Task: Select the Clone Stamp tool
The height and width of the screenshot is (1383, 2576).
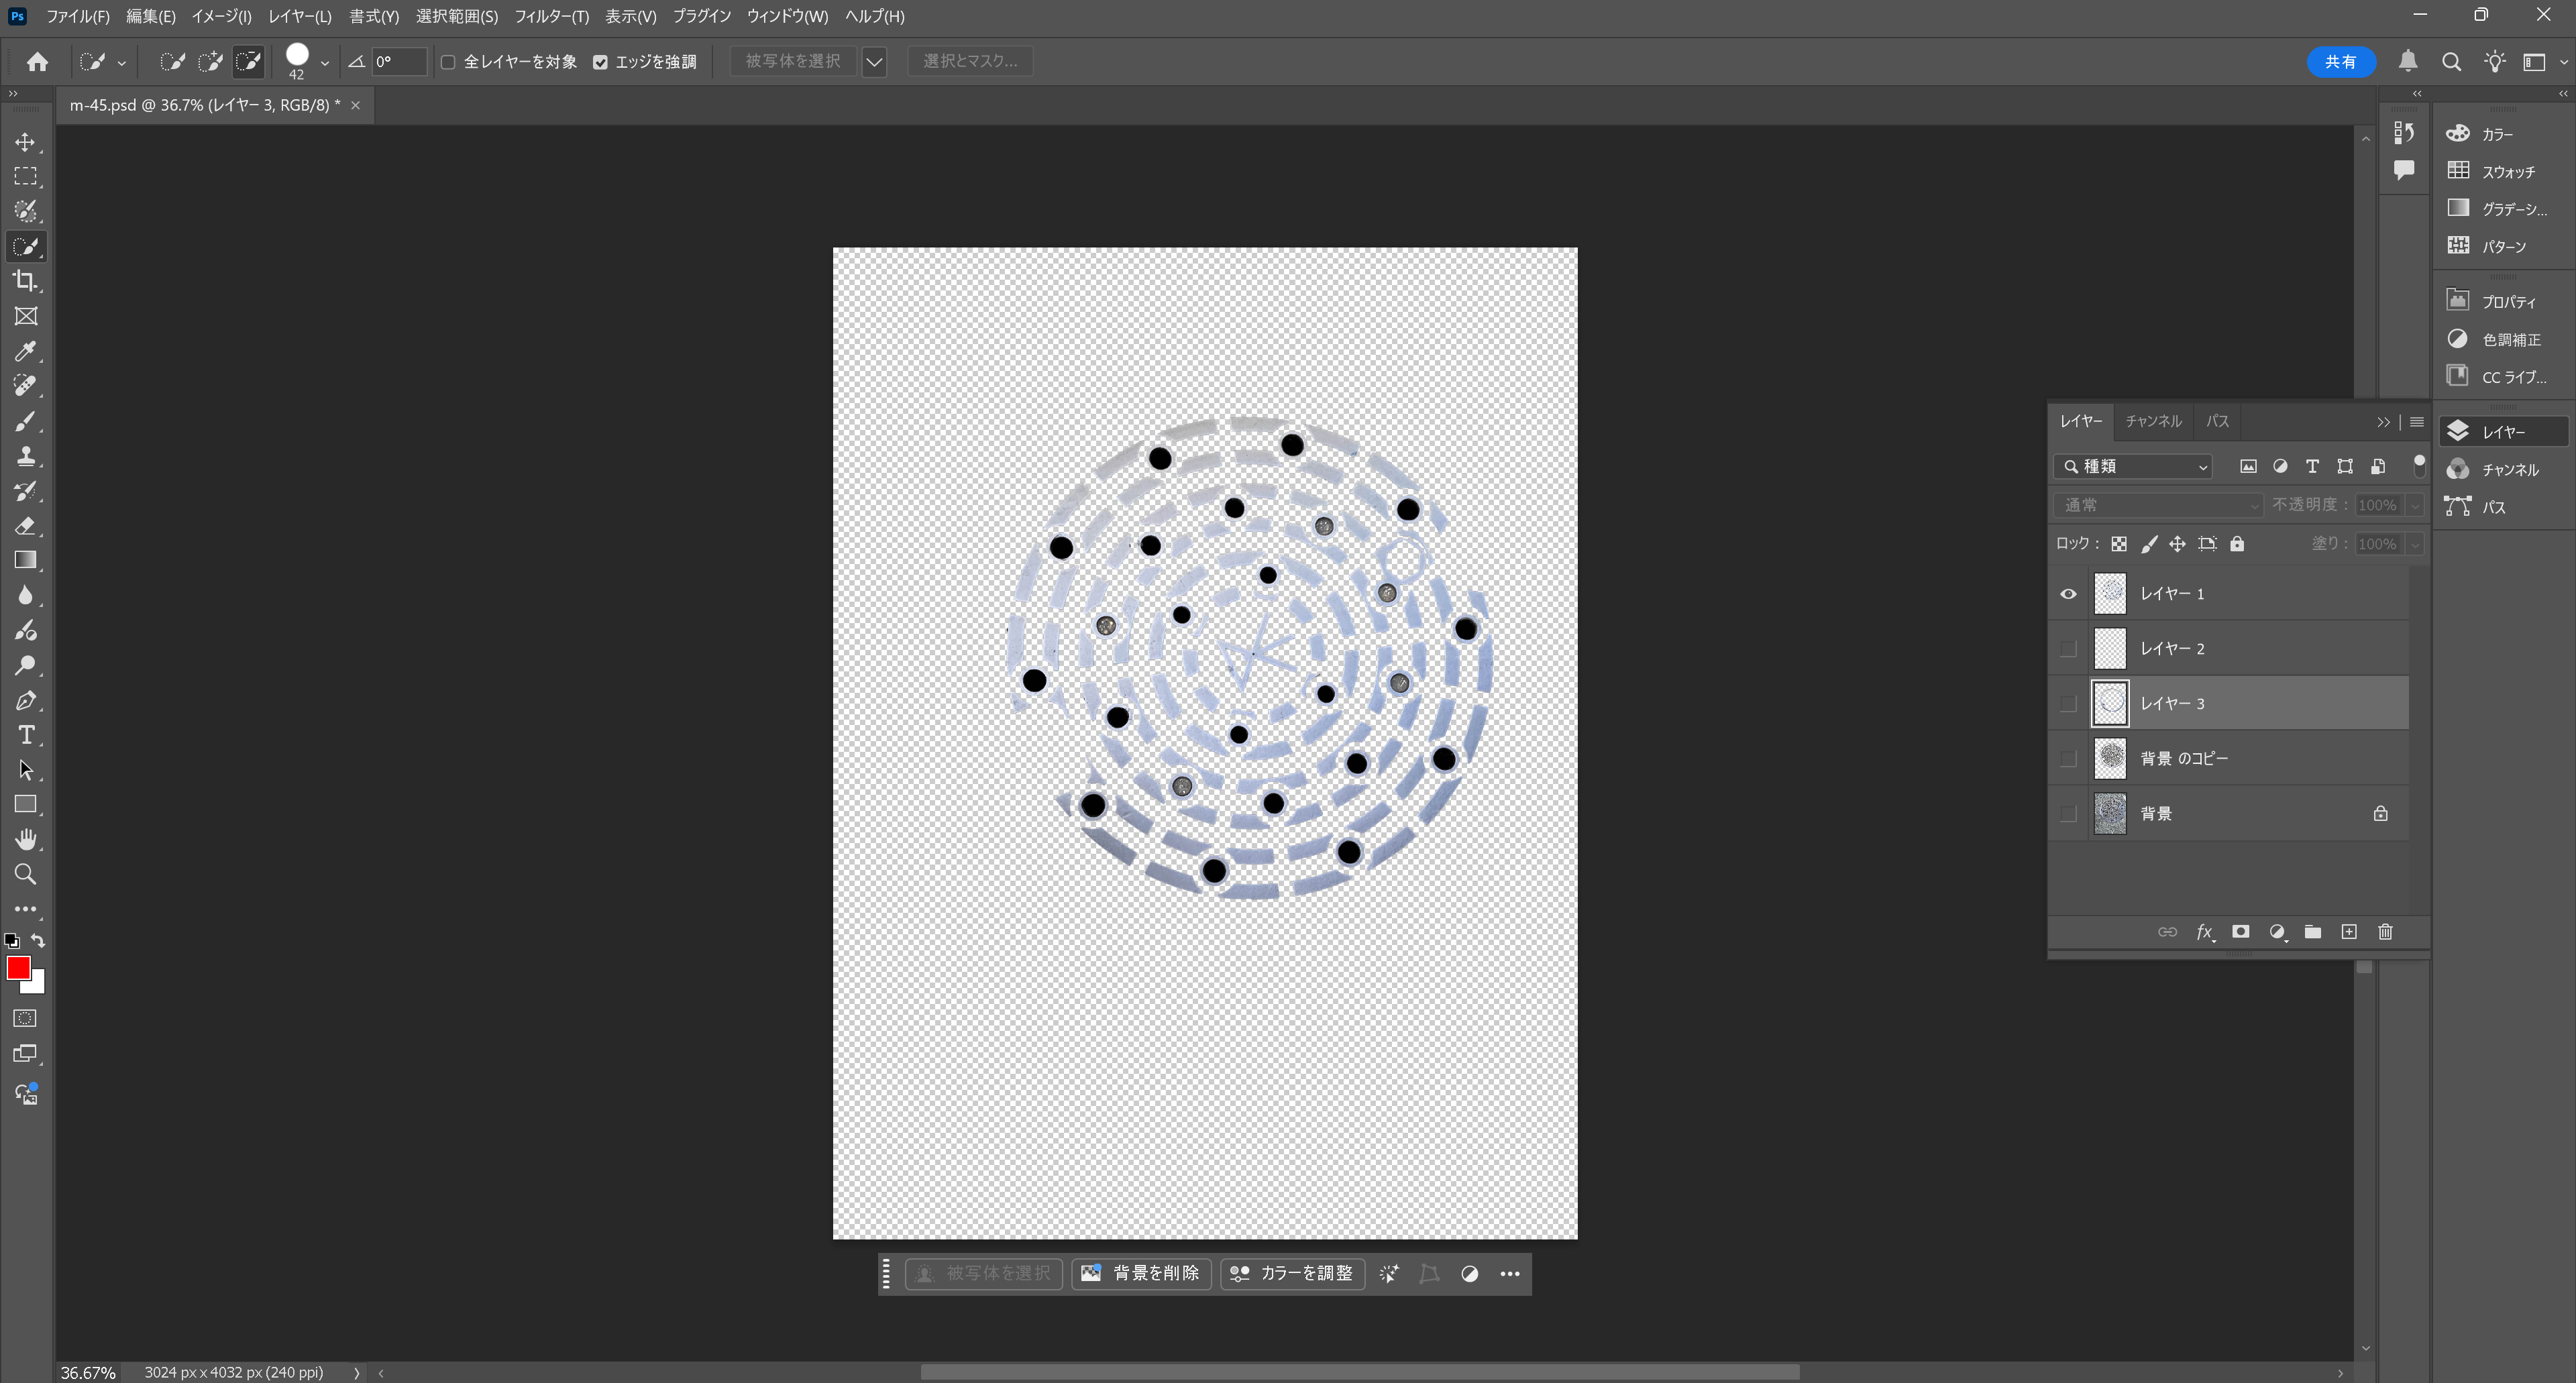Action: 25,456
